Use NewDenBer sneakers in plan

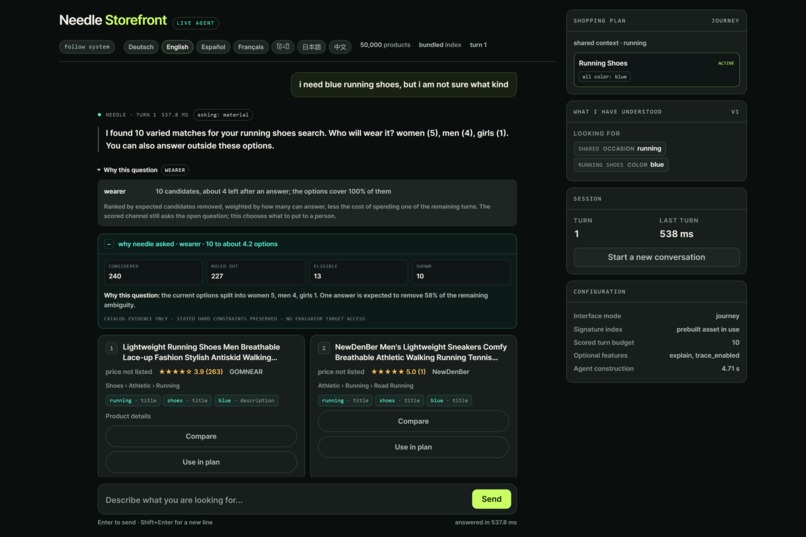point(413,447)
